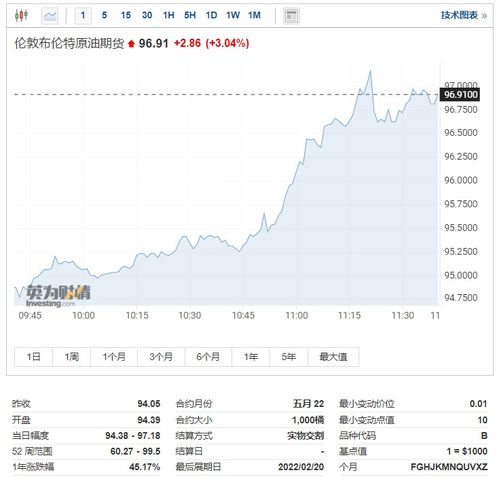
Task: Select the 1W interval
Action: coord(233,15)
